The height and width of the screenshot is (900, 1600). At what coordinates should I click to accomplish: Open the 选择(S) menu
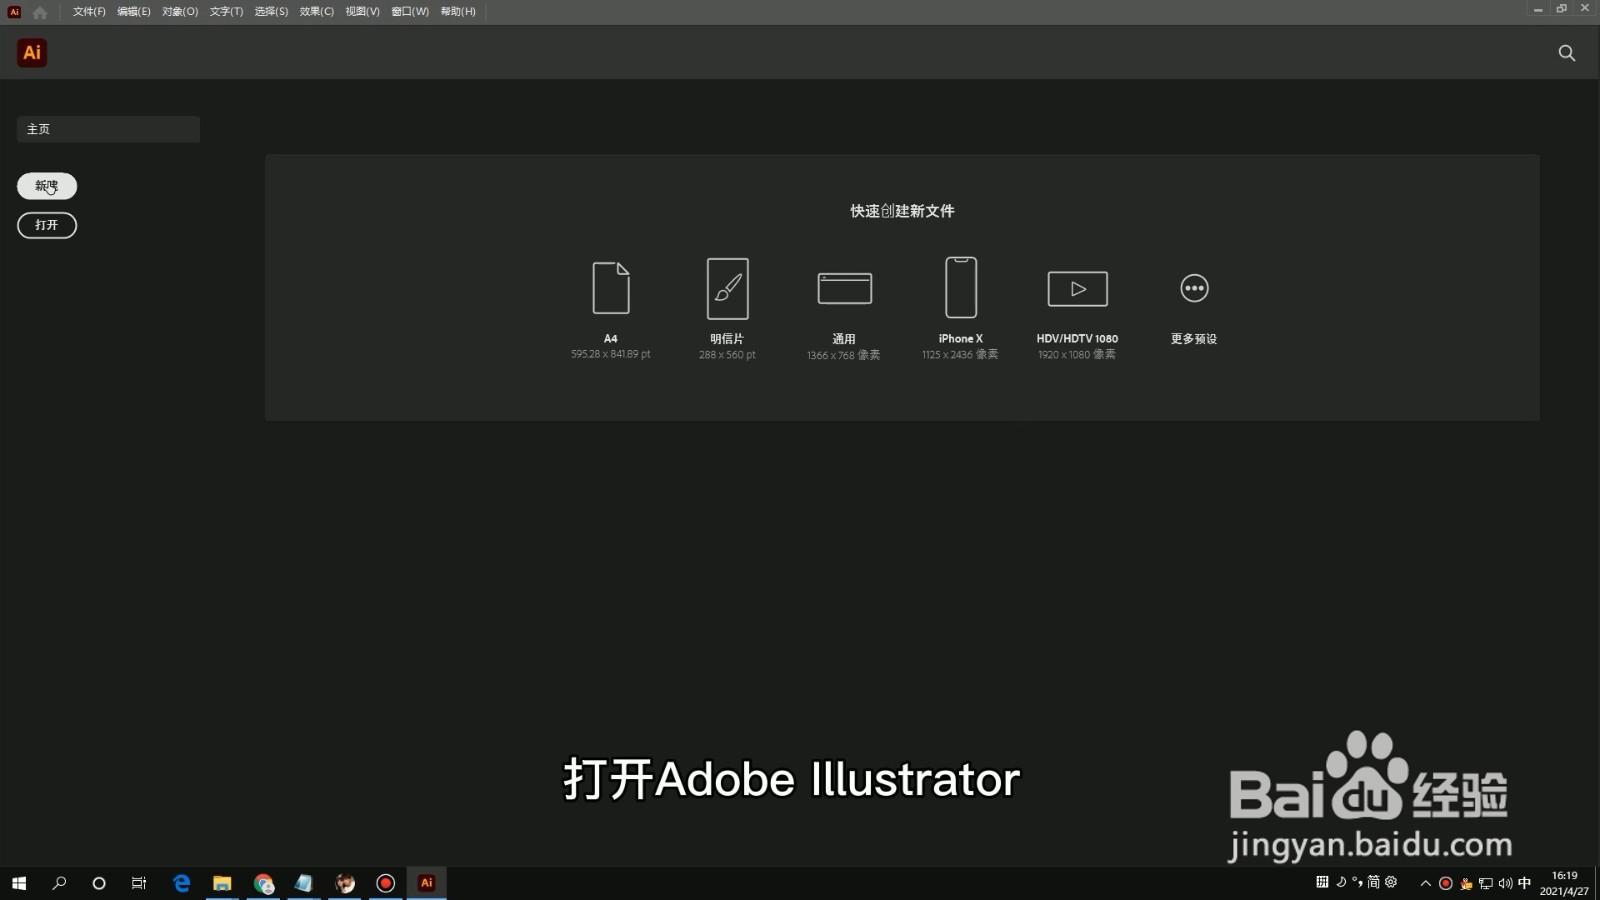(x=271, y=12)
